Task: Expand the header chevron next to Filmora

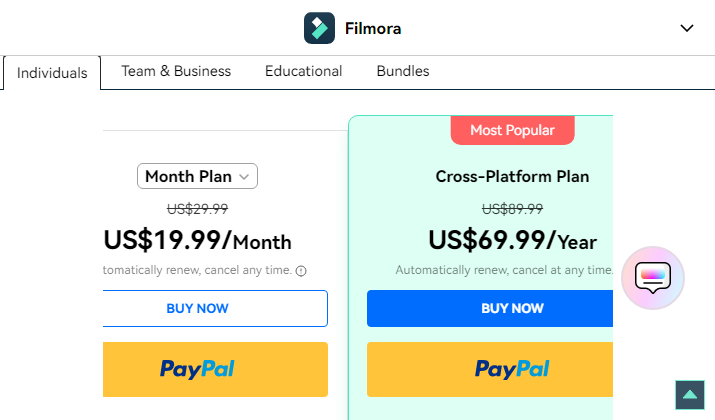Action: coord(687,28)
